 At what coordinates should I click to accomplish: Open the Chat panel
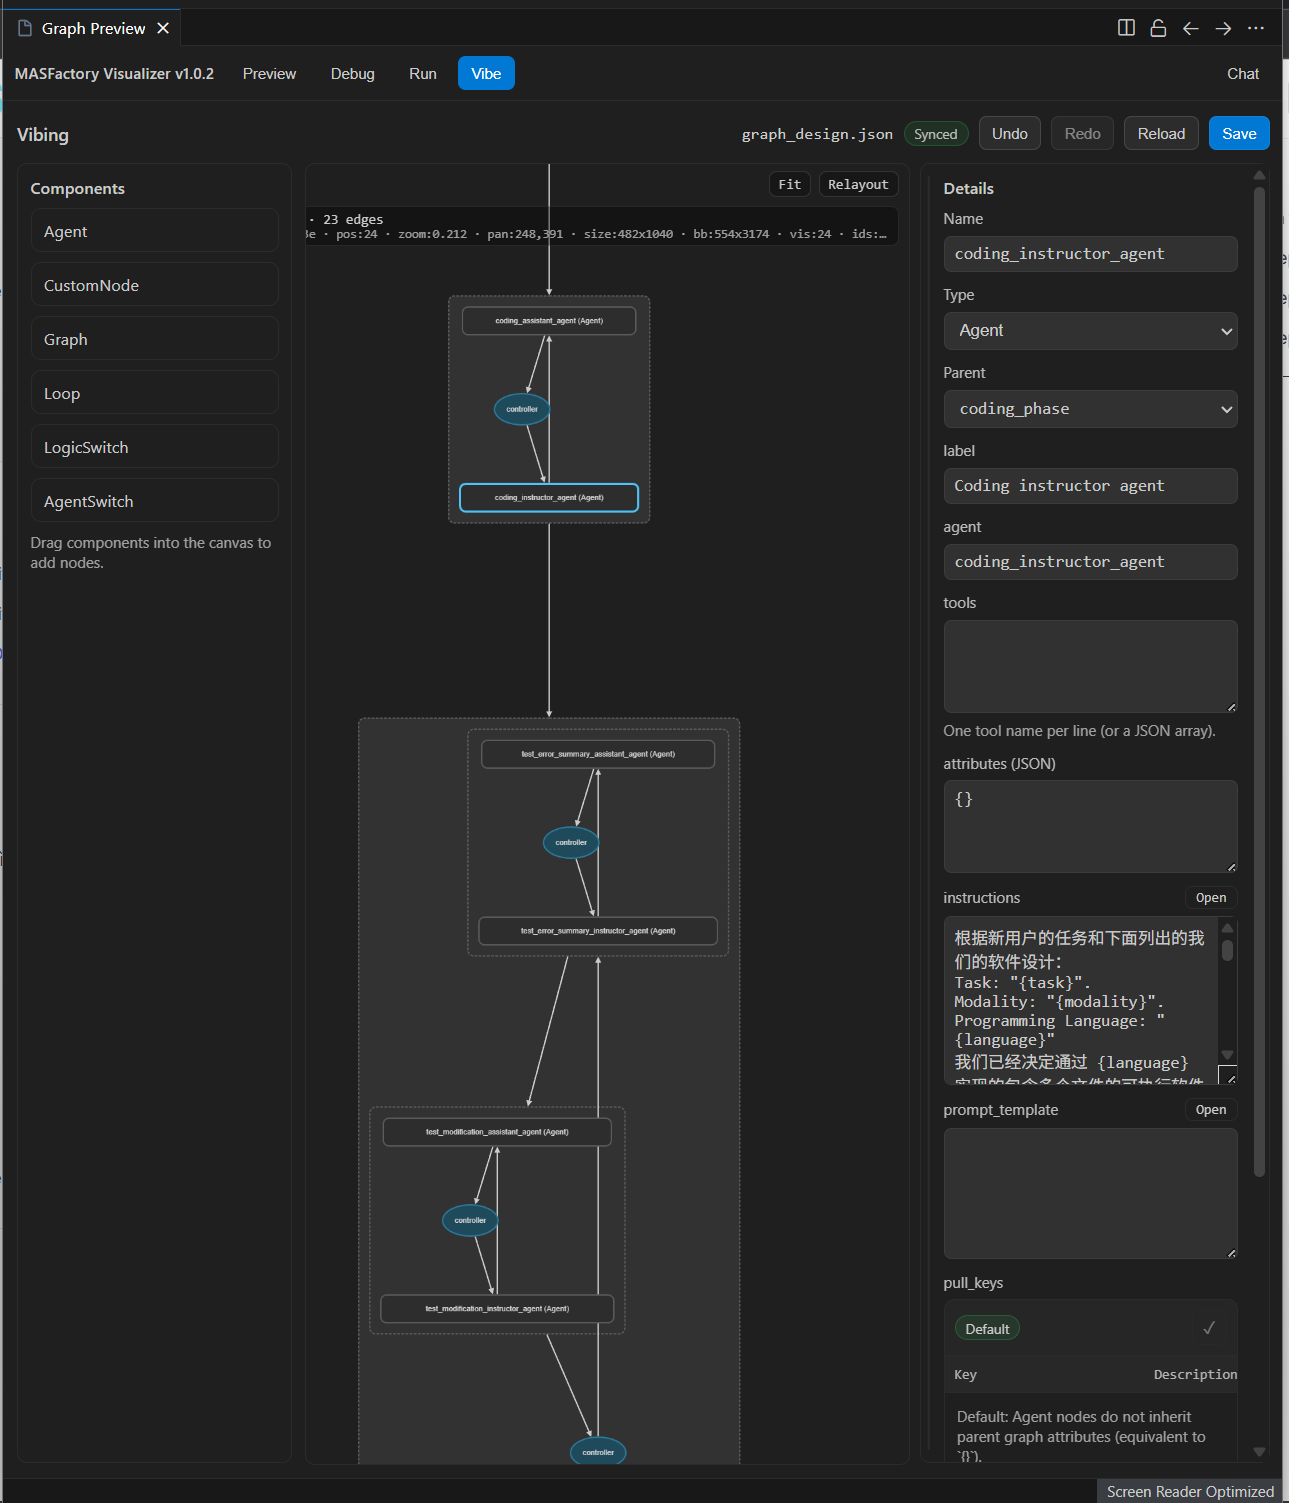tap(1242, 73)
